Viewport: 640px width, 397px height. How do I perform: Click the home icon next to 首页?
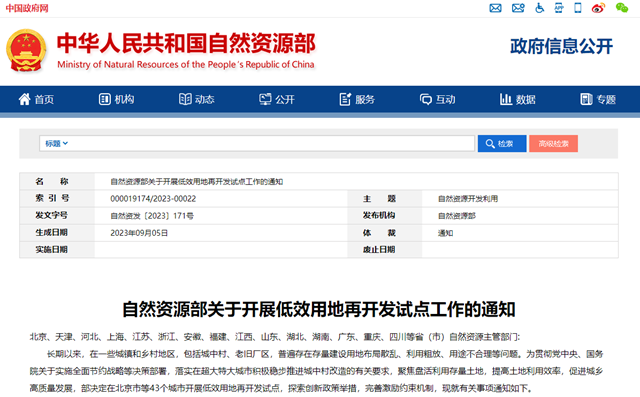click(x=24, y=99)
